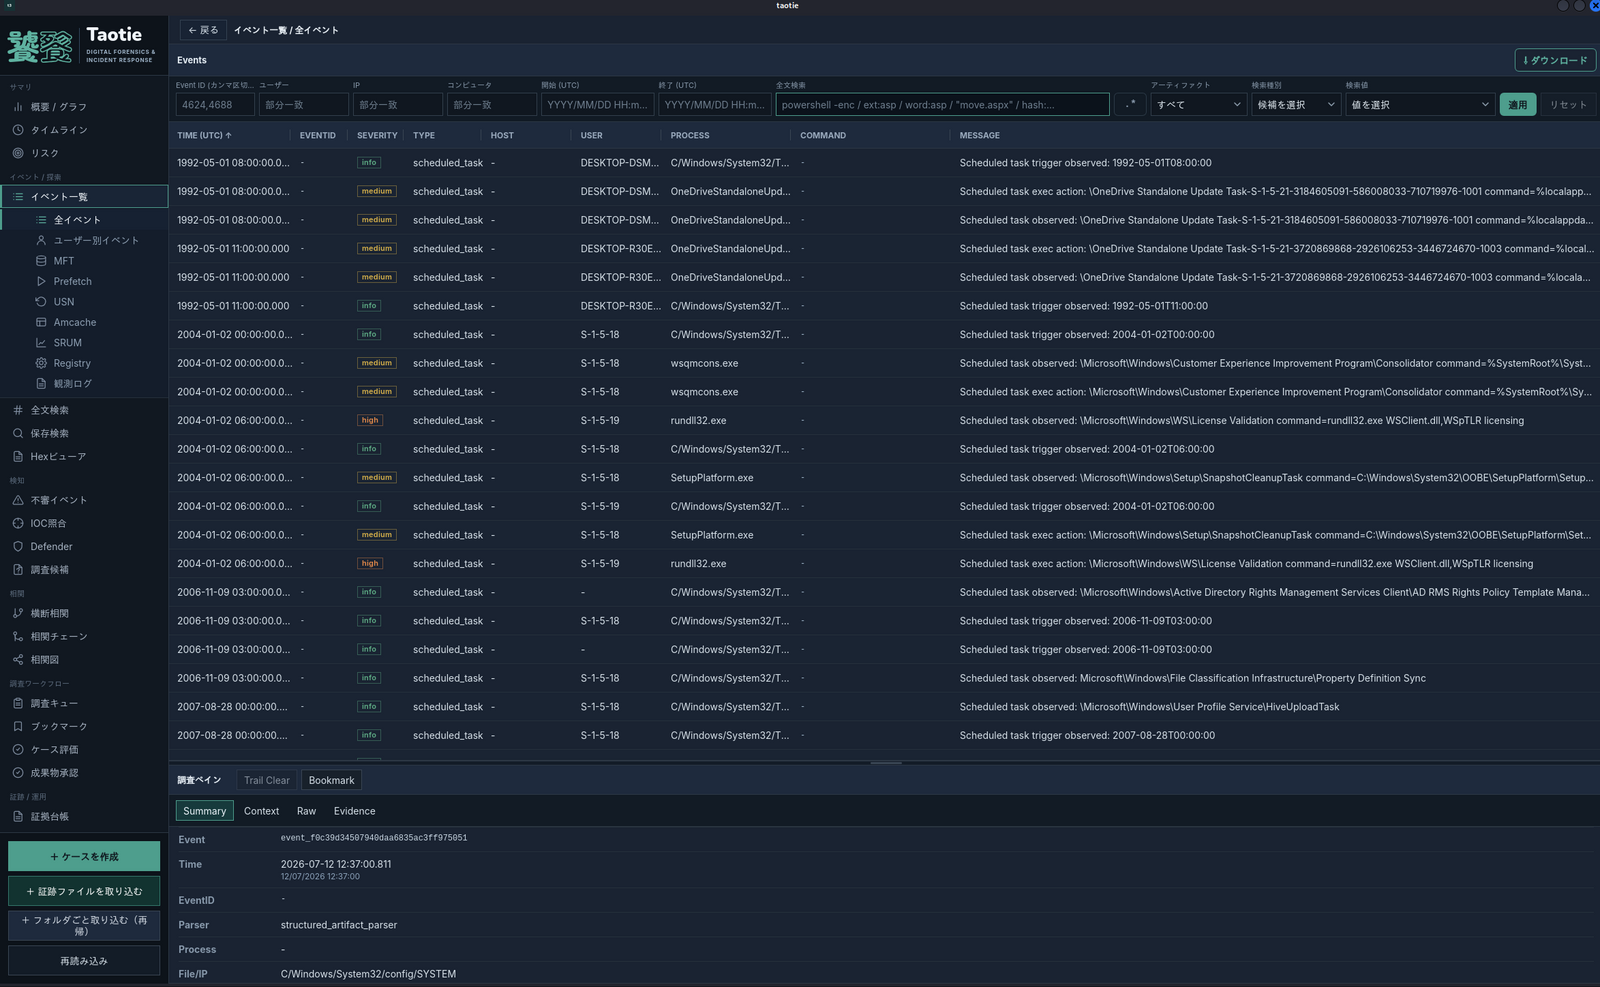The height and width of the screenshot is (987, 1600).
Task: Switch to Summary tab
Action: [x=204, y=811]
